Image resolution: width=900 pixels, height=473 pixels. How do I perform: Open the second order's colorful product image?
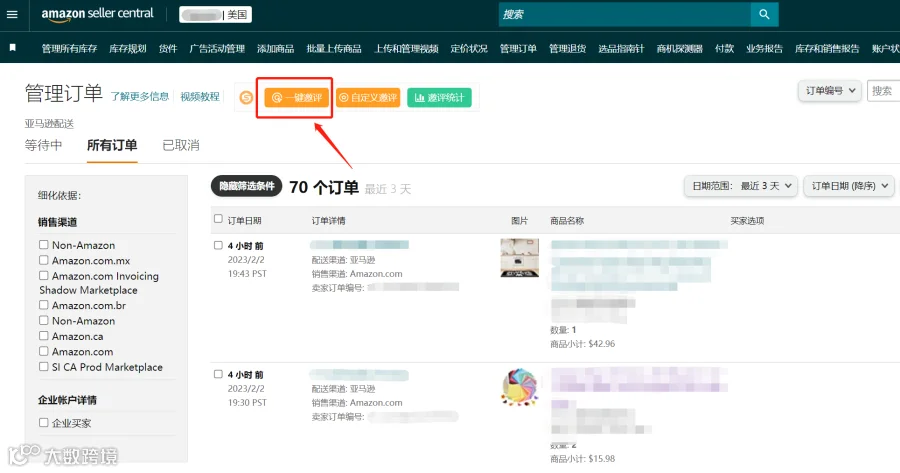click(x=519, y=387)
